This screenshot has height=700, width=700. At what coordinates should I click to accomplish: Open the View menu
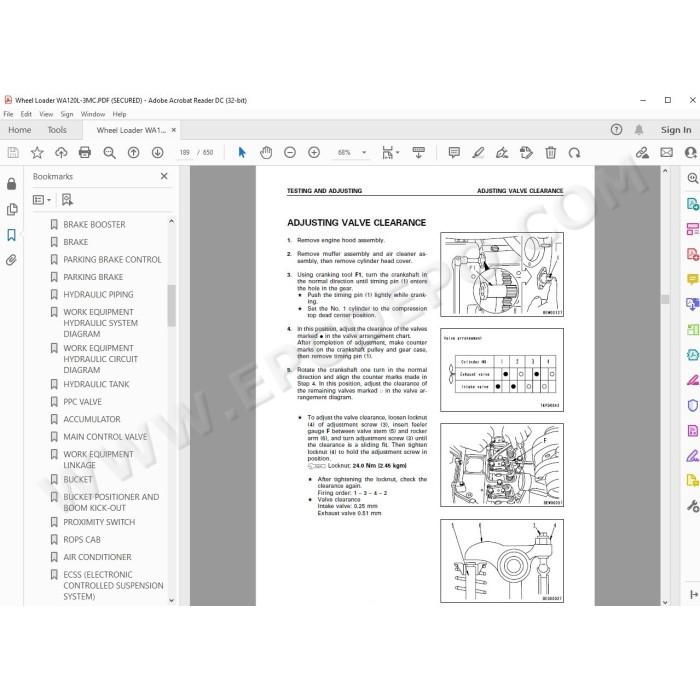[46, 114]
